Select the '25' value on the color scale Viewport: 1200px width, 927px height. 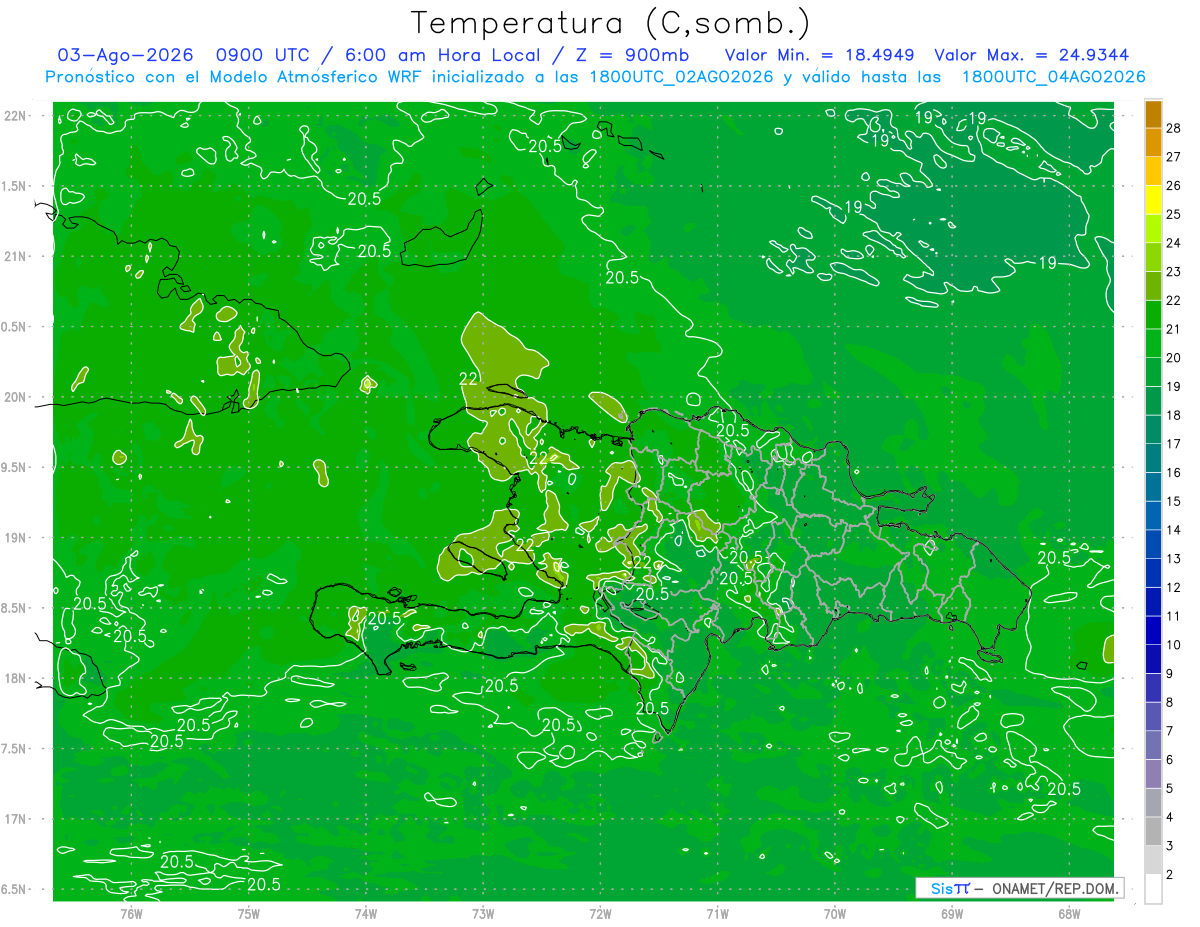pyautogui.click(x=1173, y=214)
